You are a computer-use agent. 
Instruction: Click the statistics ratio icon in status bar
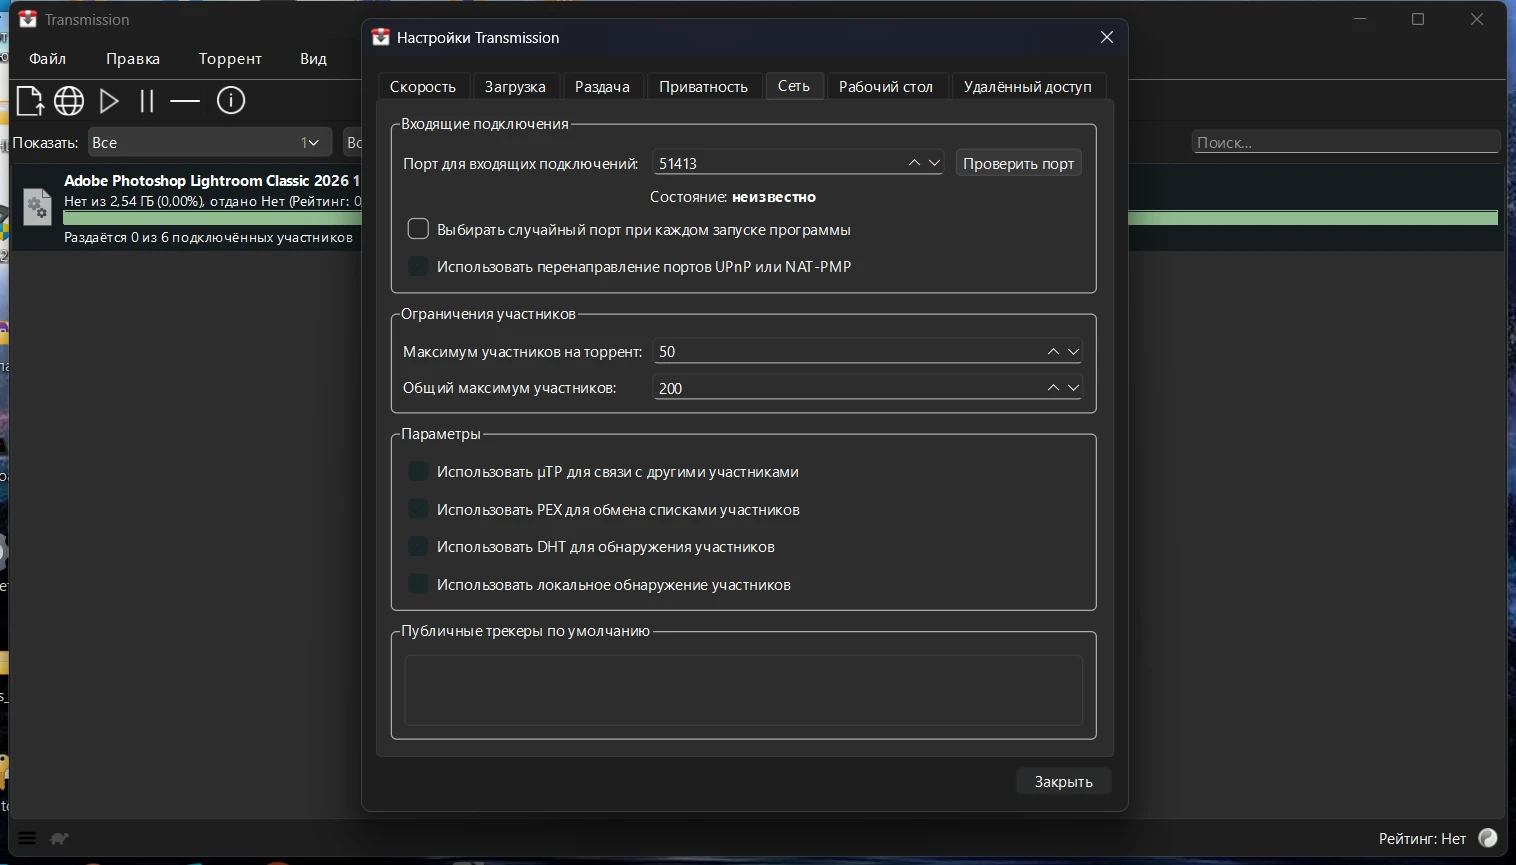(1487, 838)
